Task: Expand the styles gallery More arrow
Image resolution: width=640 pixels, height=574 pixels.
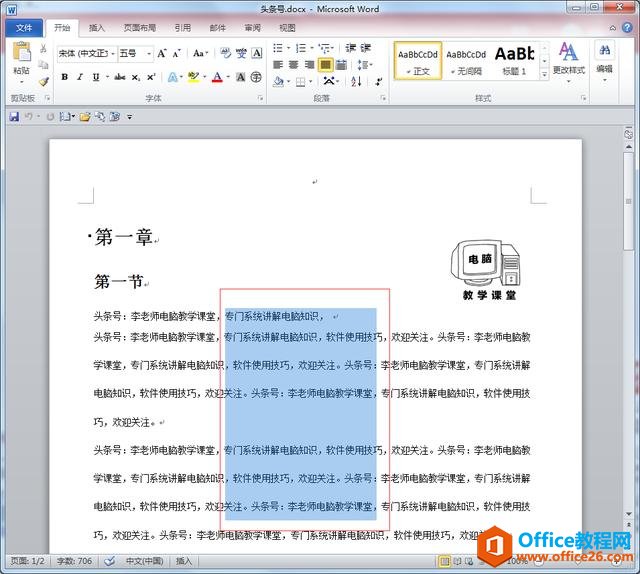Action: (544, 74)
